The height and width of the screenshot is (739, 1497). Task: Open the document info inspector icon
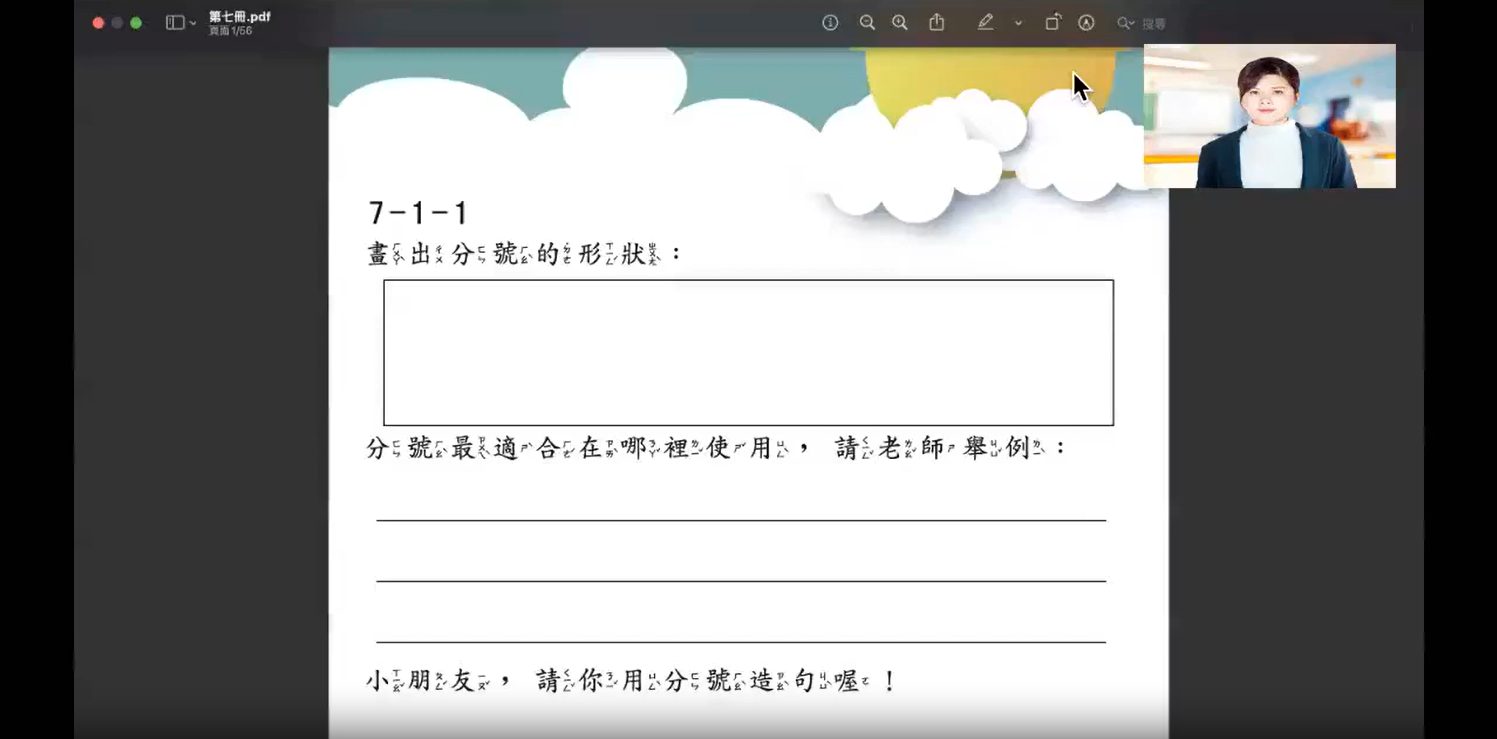[830, 23]
